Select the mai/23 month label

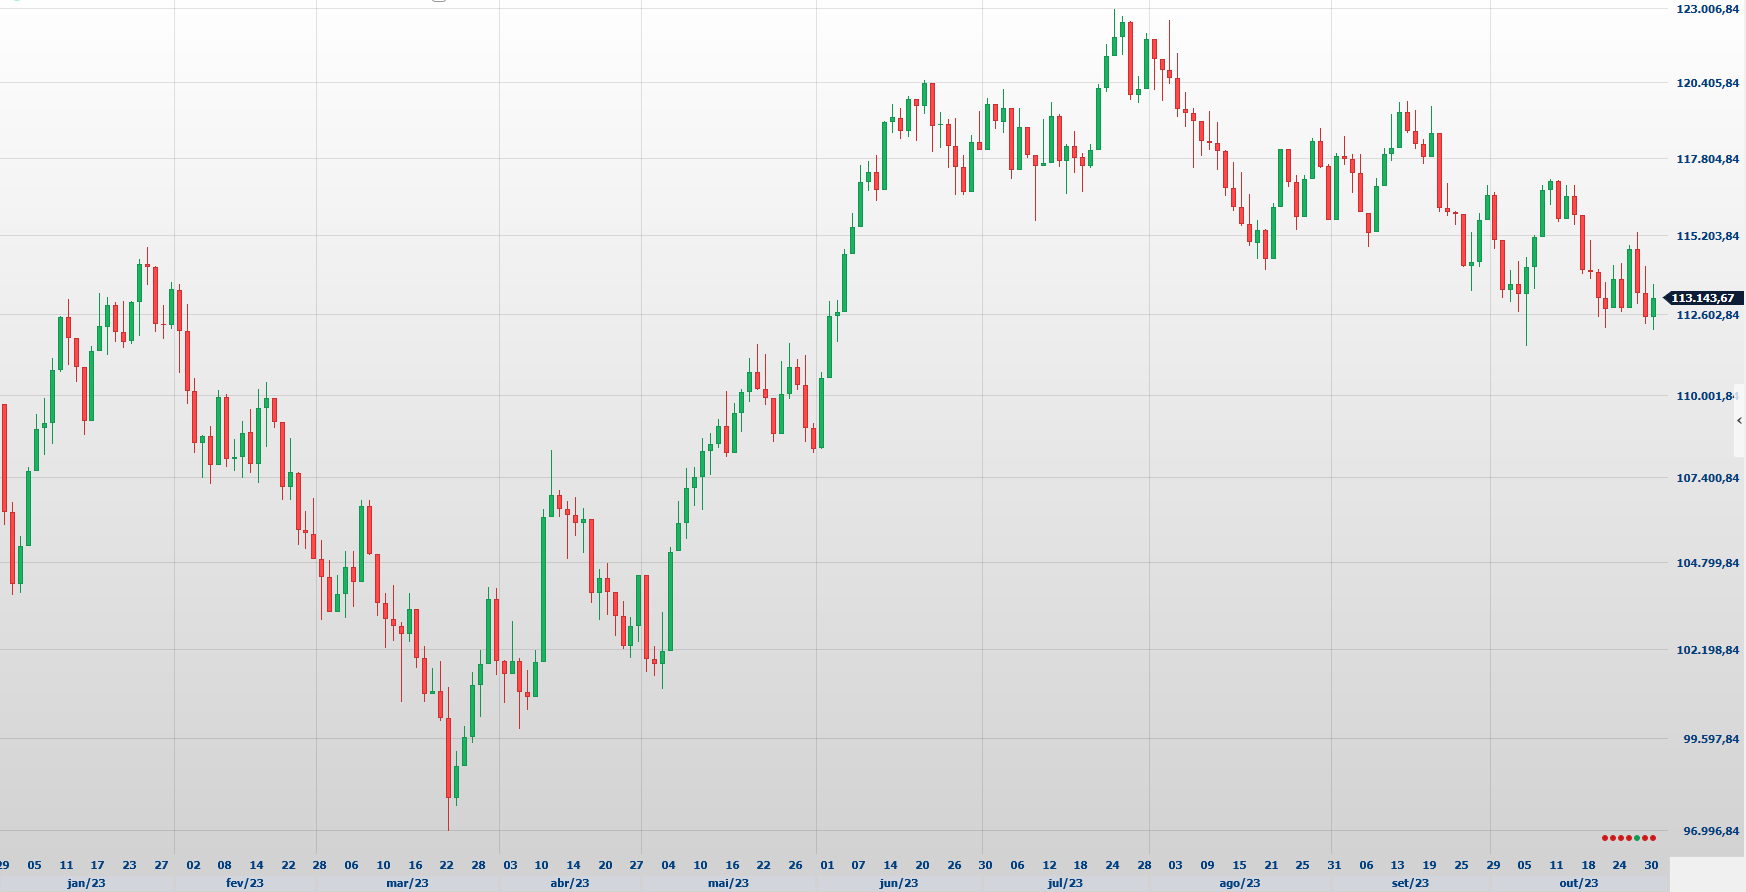pyautogui.click(x=728, y=883)
